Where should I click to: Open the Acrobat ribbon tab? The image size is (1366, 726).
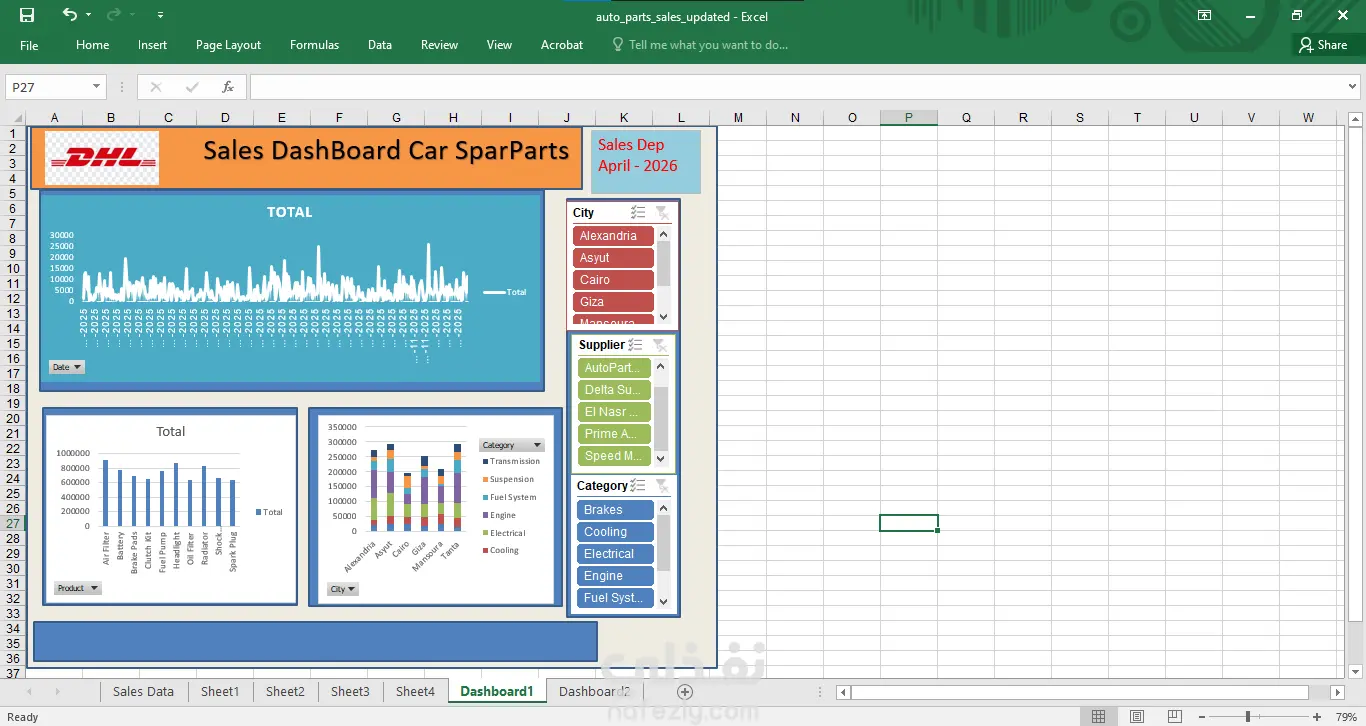point(562,45)
